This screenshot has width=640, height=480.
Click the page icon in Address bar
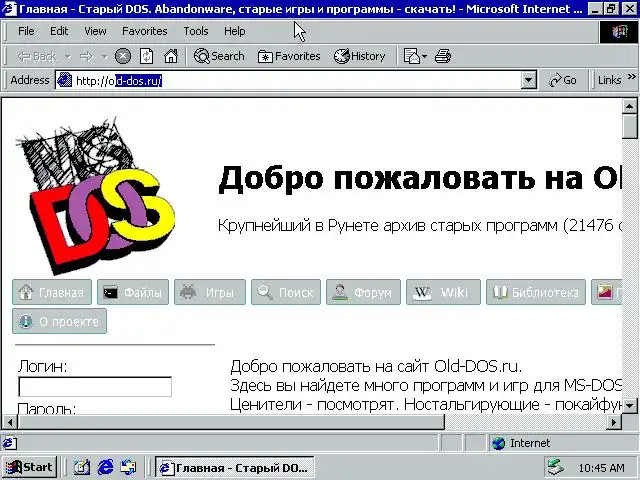pyautogui.click(x=64, y=80)
